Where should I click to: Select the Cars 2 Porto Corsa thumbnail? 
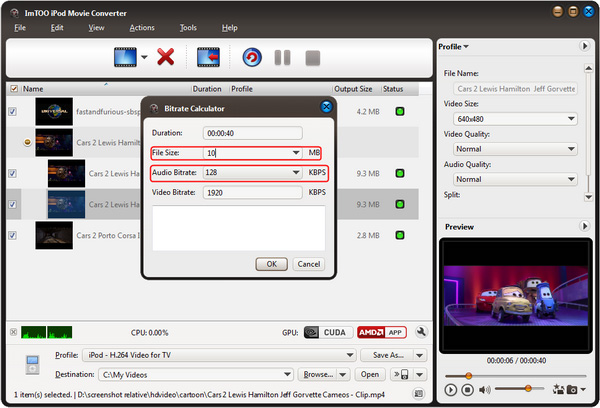coord(54,235)
